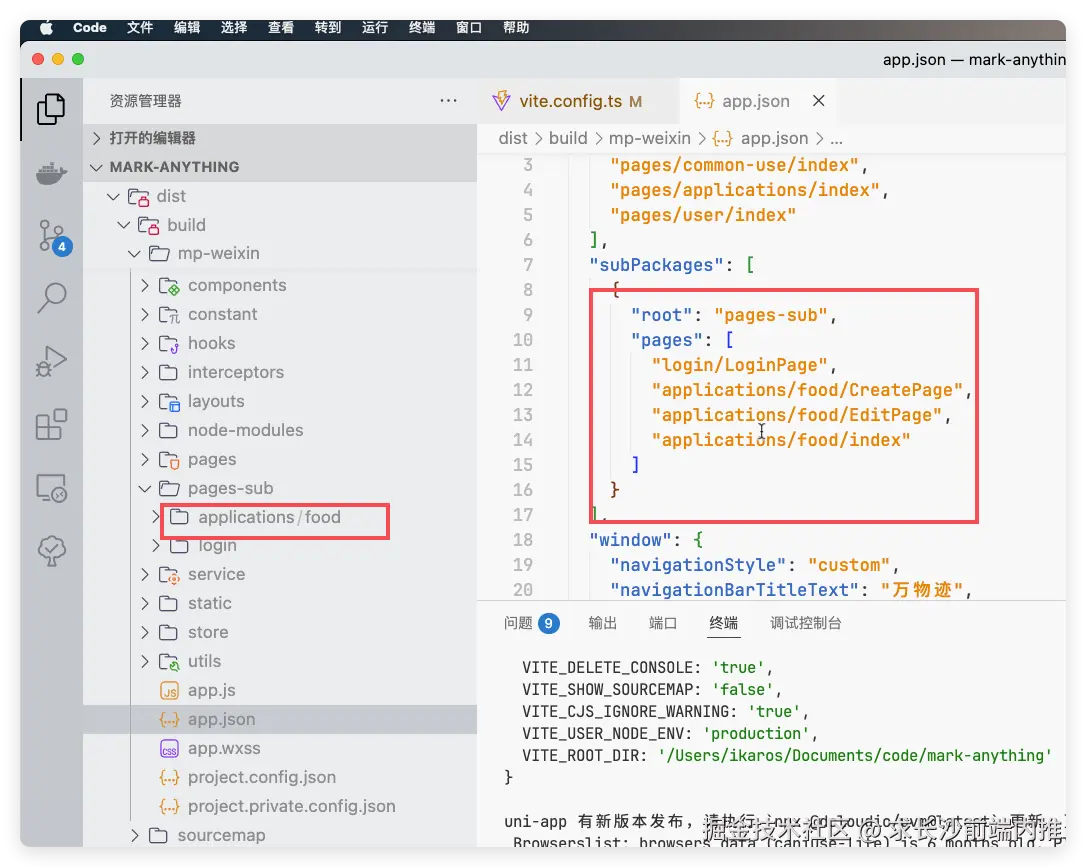Viewport: 1086px width, 867px height.
Task: Collapse the mp-weixin folder chevron
Action: pos(134,253)
